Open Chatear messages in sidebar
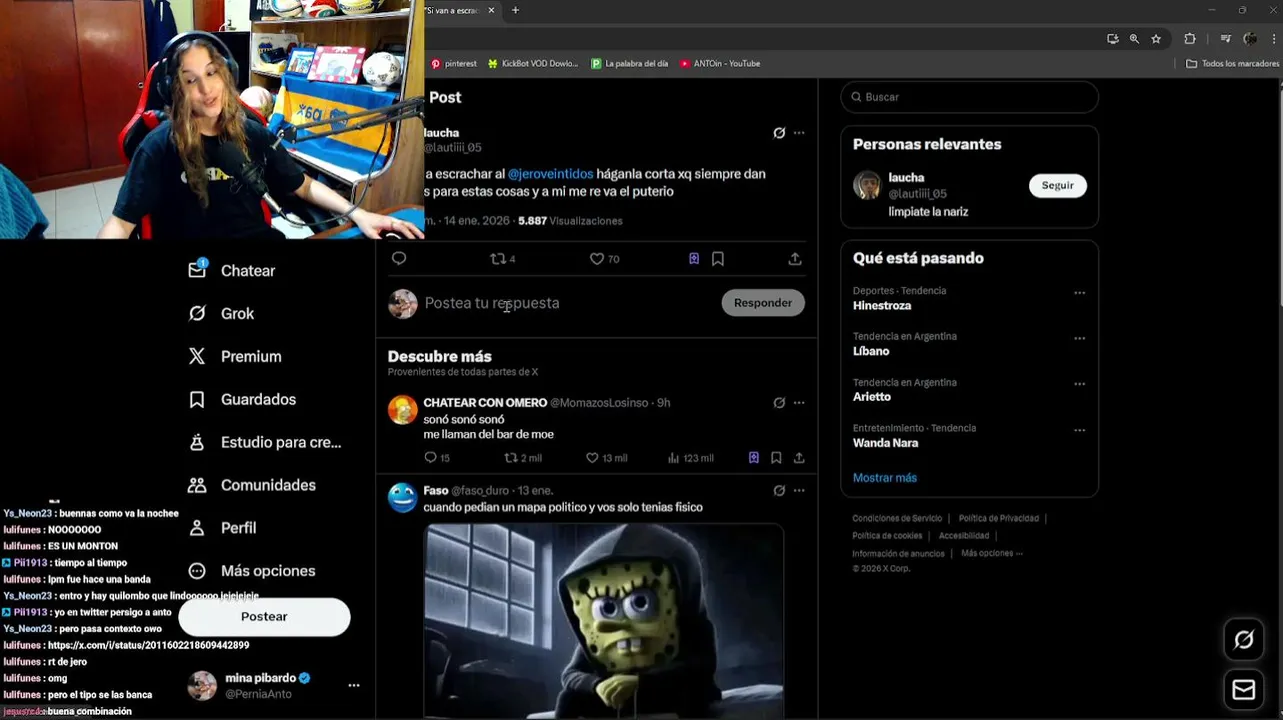 click(x=232, y=271)
